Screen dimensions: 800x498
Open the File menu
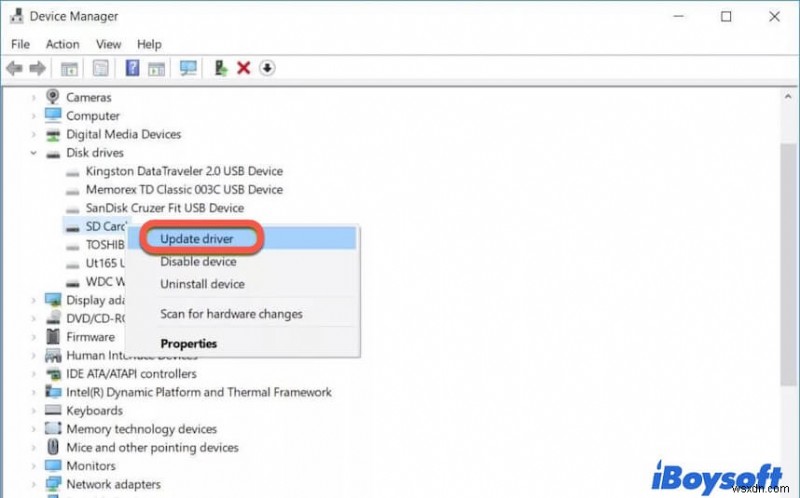[x=20, y=44]
